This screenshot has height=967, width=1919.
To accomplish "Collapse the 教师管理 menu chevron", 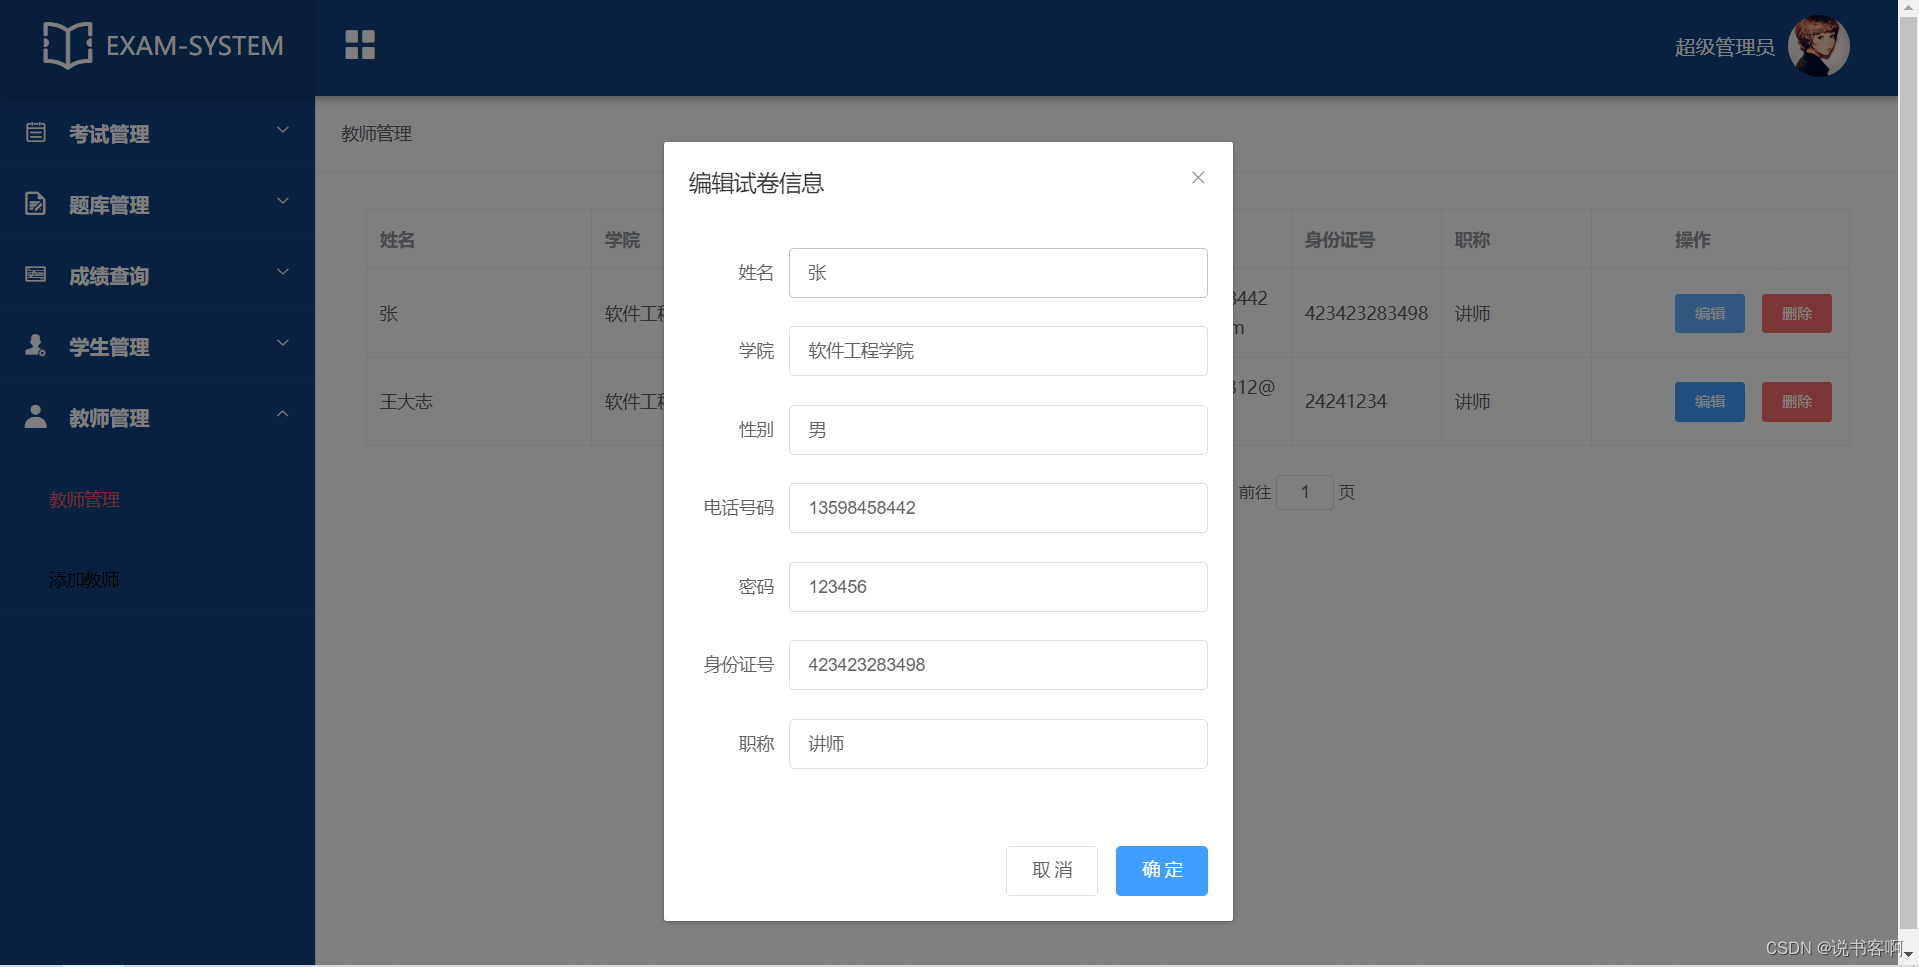I will pos(283,414).
